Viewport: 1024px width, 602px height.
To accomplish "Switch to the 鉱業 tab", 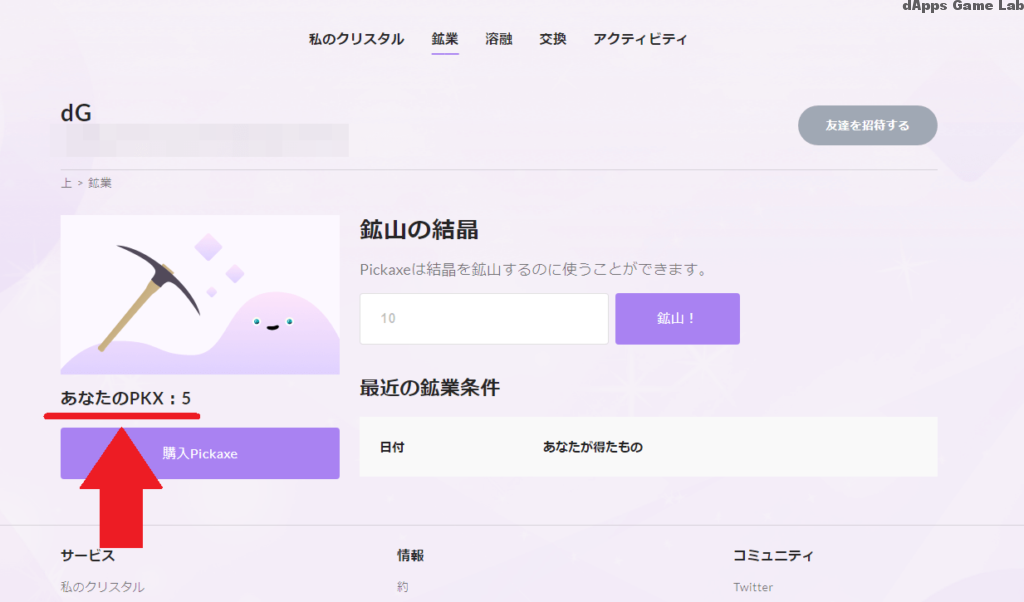I will 445,39.
